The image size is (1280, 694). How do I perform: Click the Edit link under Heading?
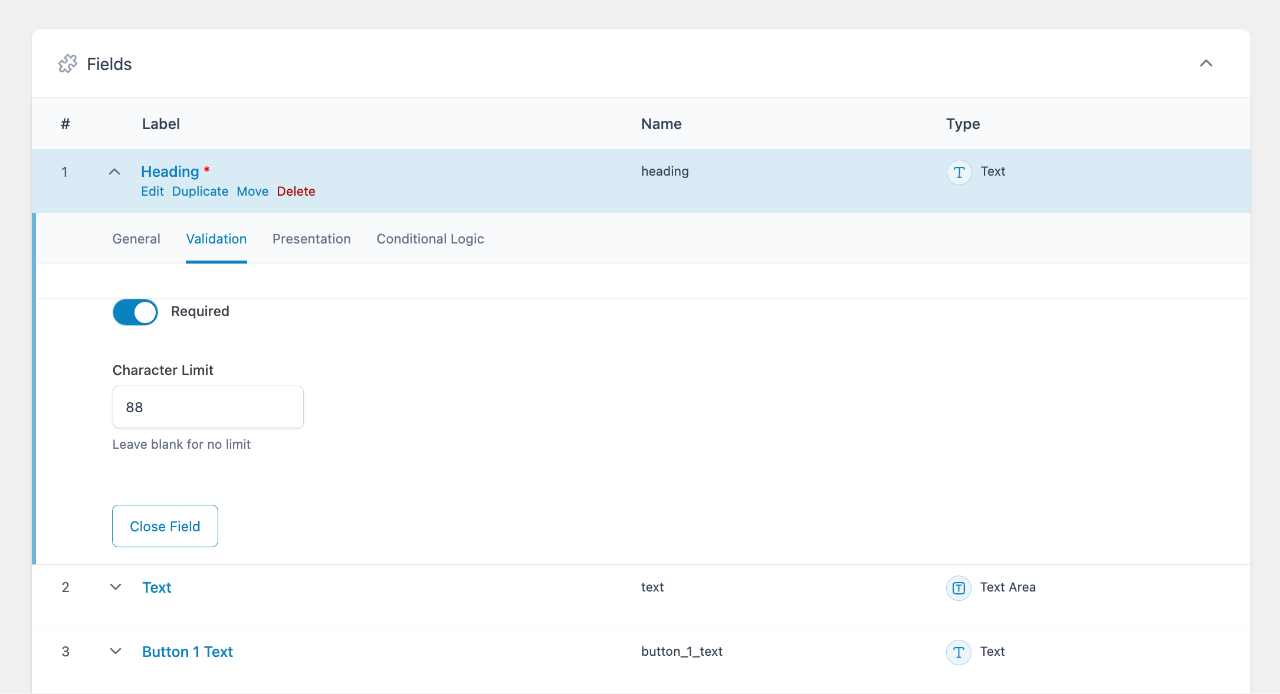pos(152,191)
